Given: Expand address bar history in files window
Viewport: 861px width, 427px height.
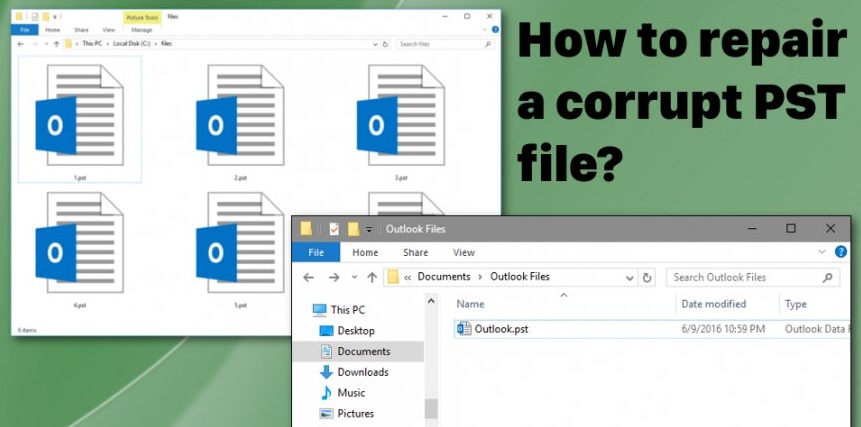Looking at the screenshot, I should click(375, 44).
